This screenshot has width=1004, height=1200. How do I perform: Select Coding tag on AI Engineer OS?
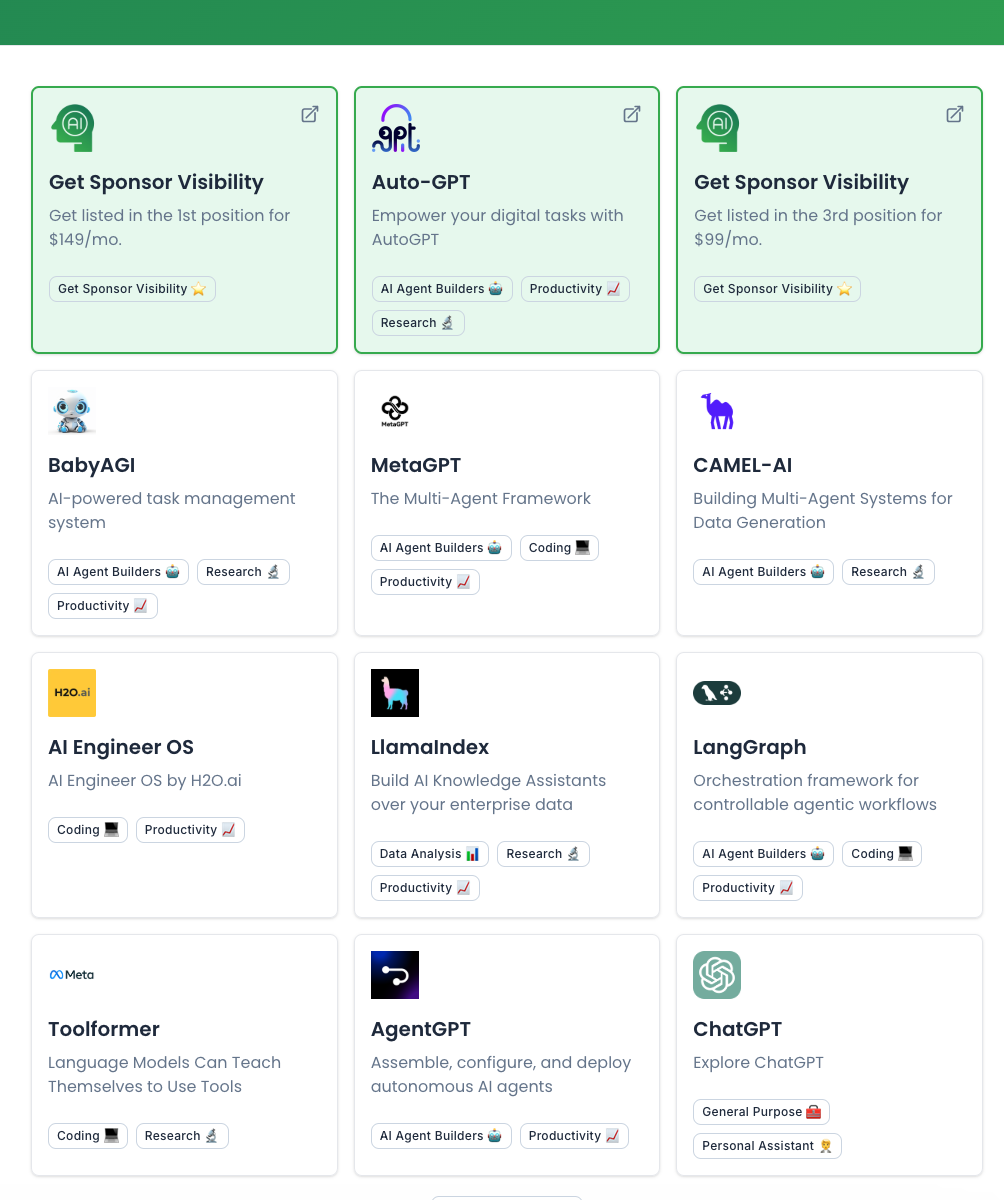point(88,830)
